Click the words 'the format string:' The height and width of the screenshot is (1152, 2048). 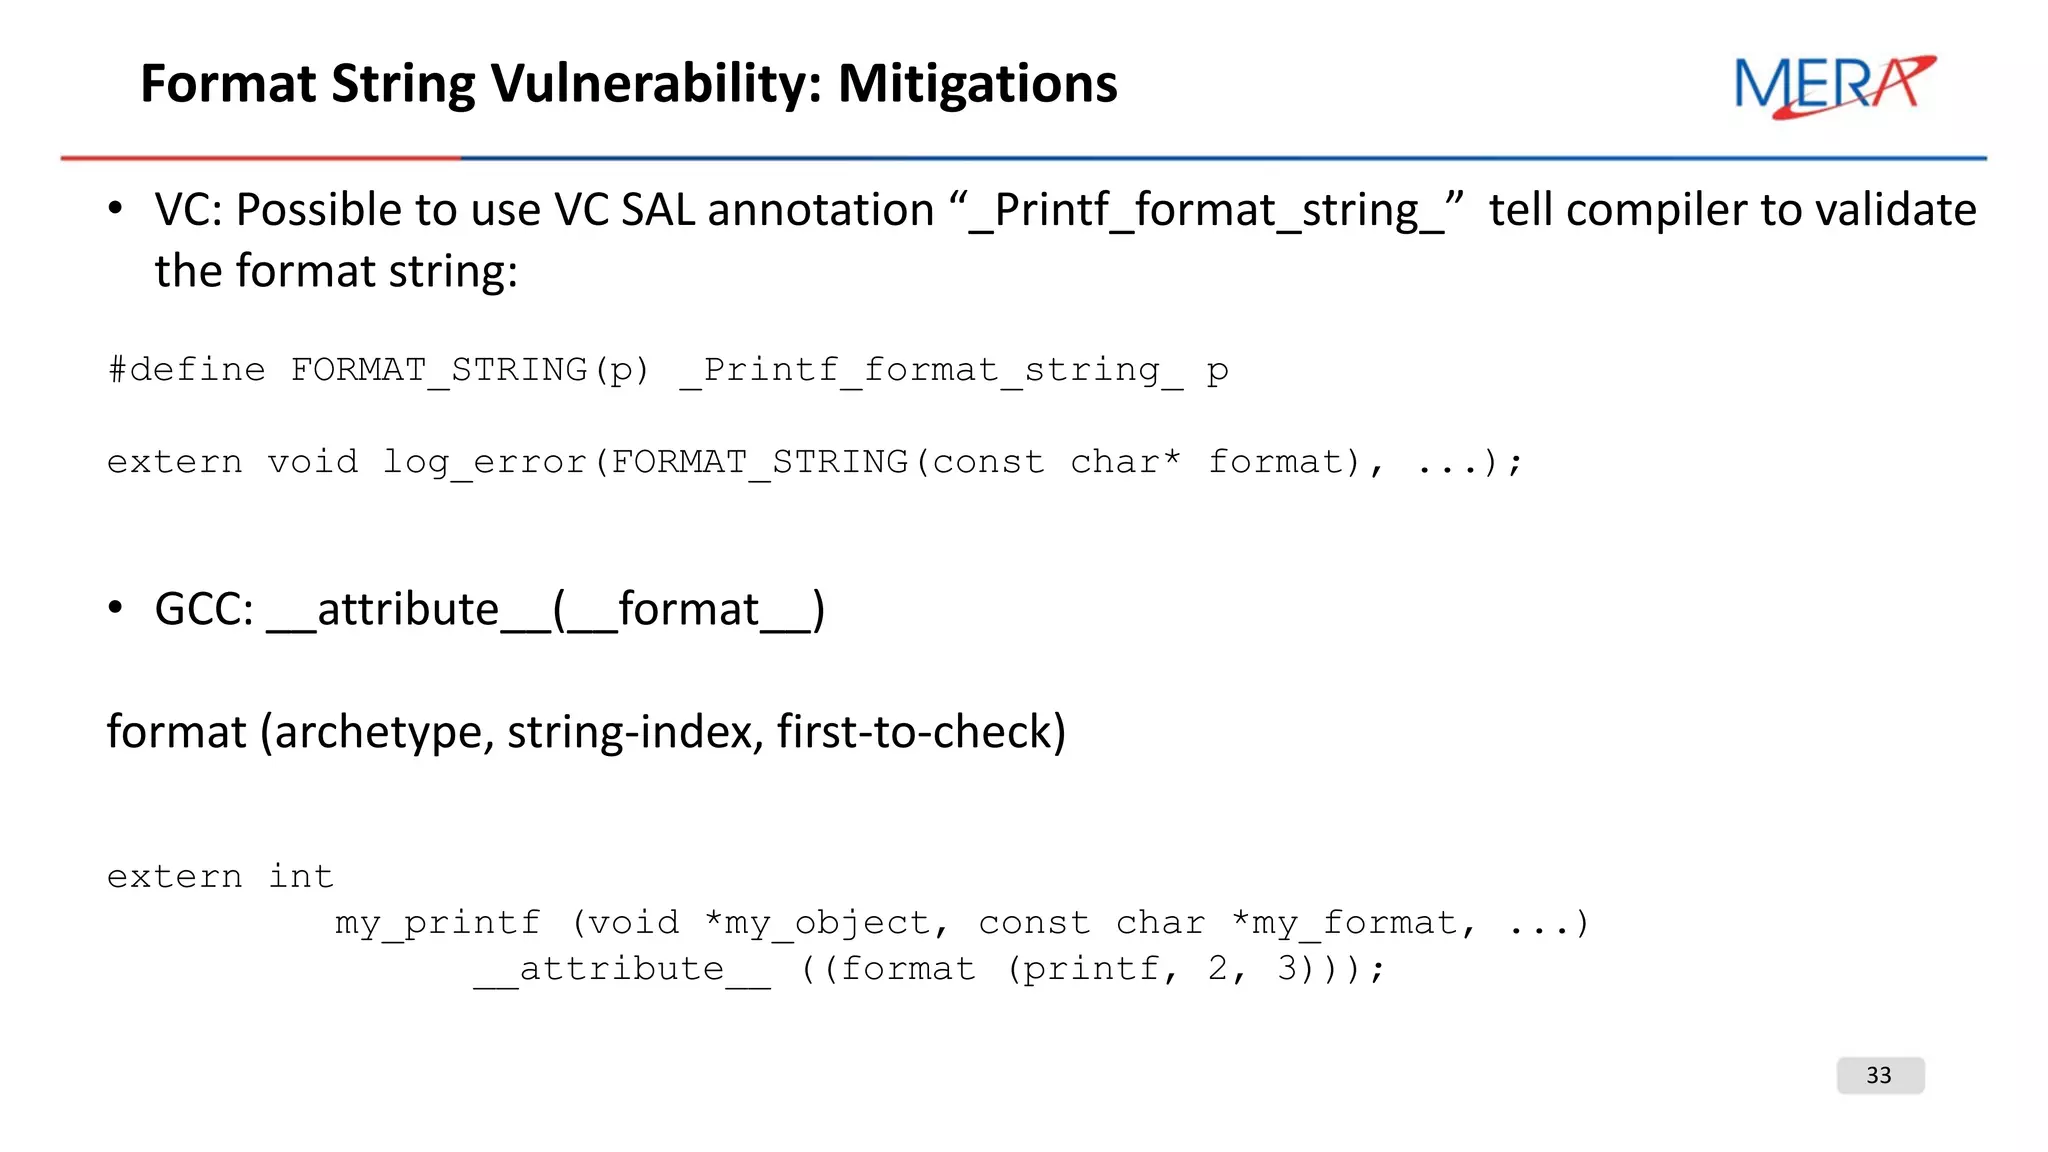pos(336,272)
